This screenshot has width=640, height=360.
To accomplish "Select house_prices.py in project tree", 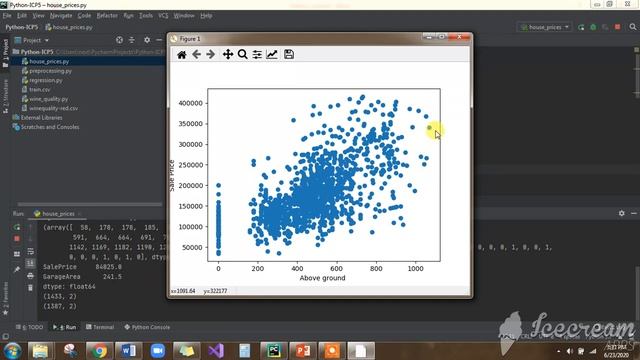I will pos(49,61).
